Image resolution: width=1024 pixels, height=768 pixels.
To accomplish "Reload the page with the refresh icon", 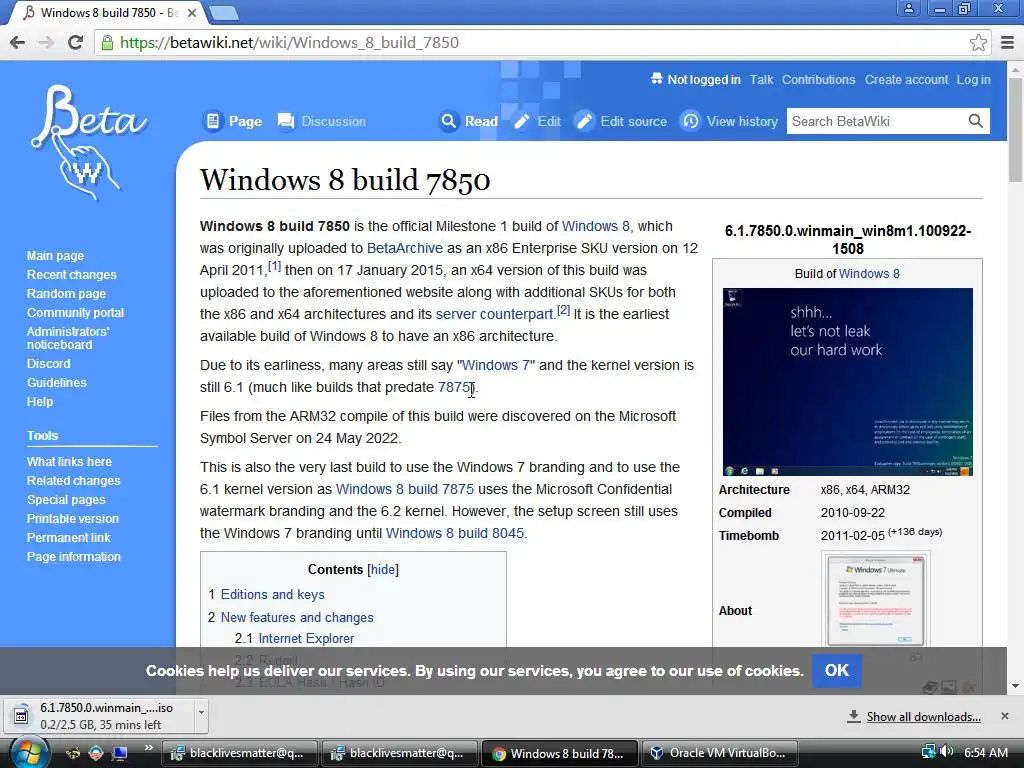I will click(76, 42).
